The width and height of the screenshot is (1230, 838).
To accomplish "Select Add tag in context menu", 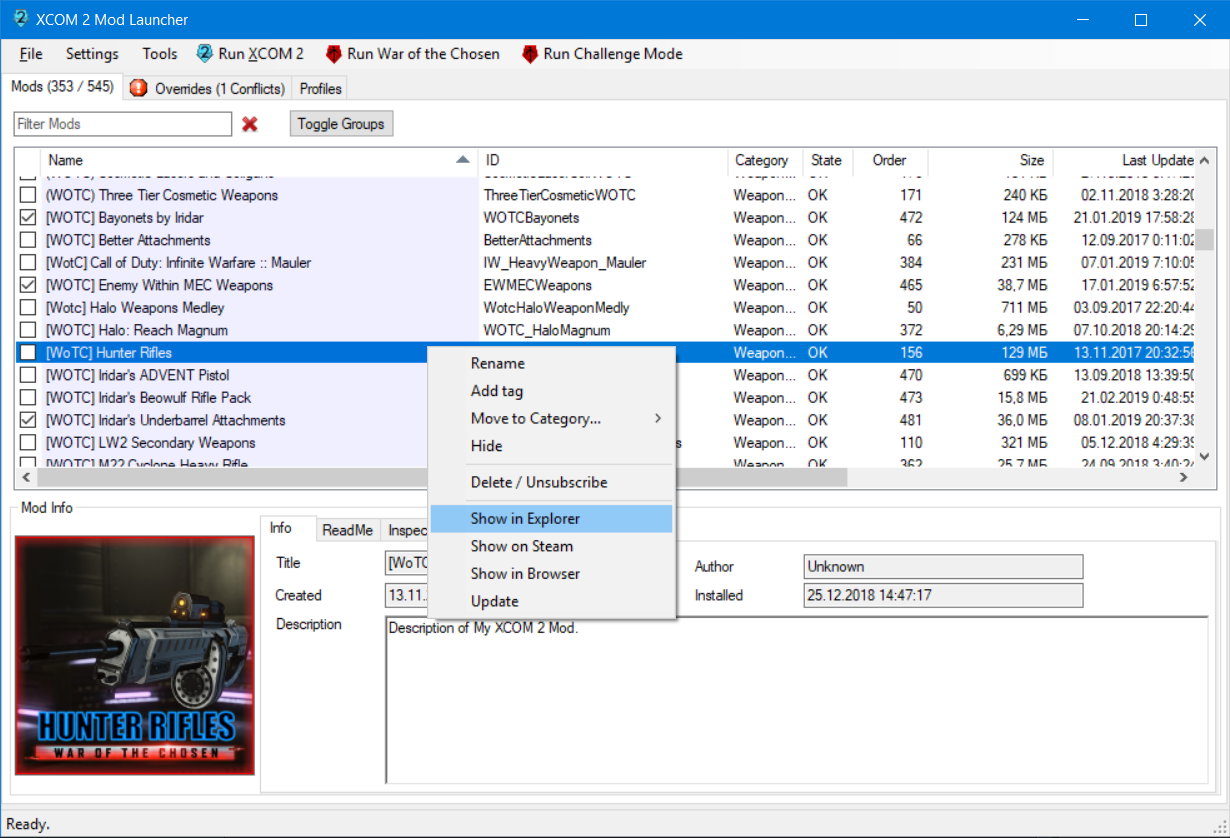I will [552, 391].
